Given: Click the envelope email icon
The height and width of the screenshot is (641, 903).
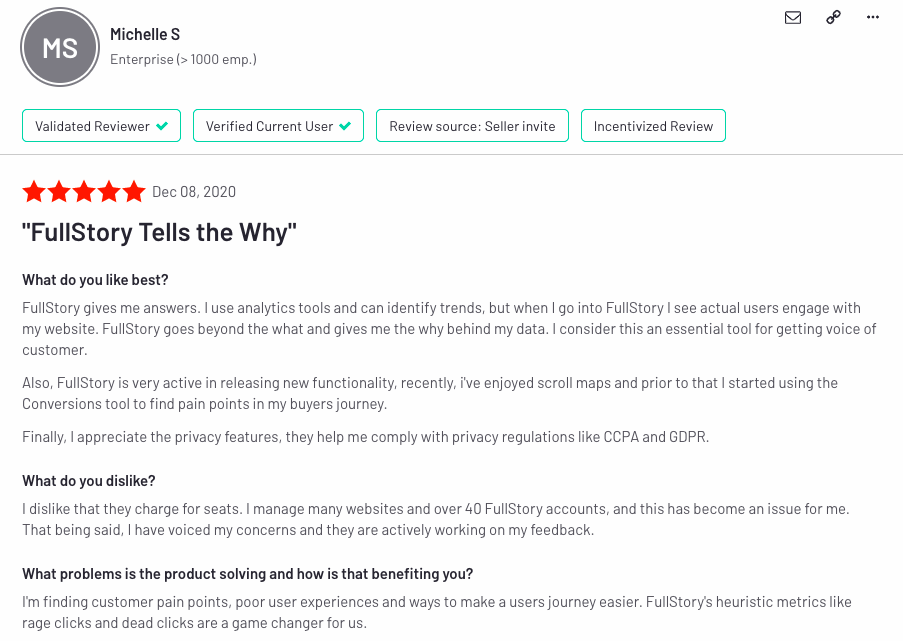Looking at the screenshot, I should pos(793,18).
